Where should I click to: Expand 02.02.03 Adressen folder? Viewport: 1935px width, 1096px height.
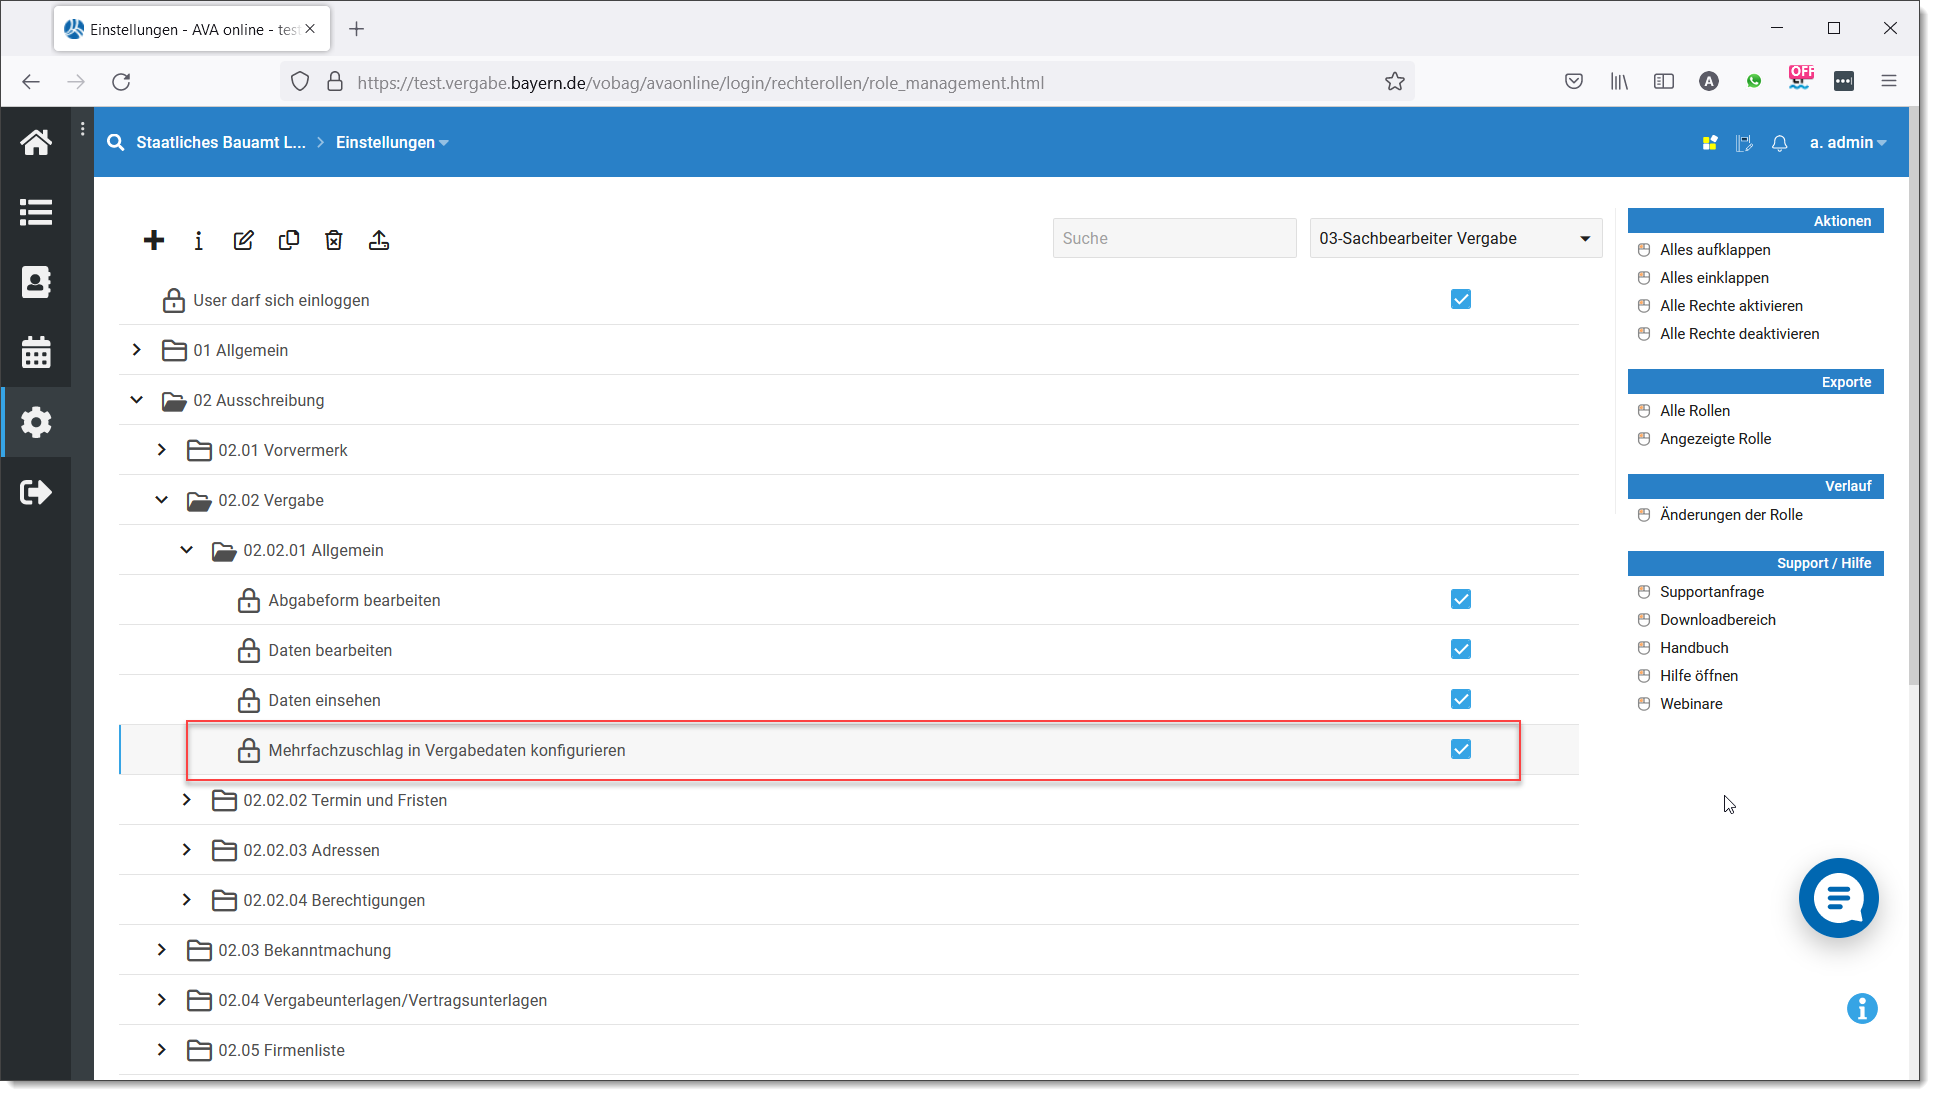187,850
